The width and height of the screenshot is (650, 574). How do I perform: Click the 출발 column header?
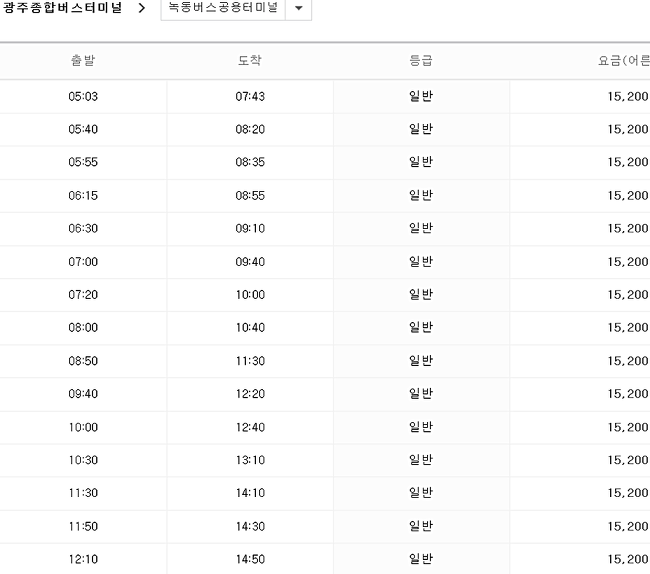(x=83, y=61)
